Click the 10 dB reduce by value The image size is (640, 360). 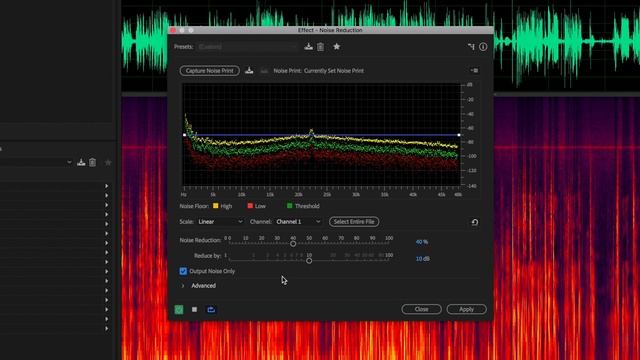422,259
